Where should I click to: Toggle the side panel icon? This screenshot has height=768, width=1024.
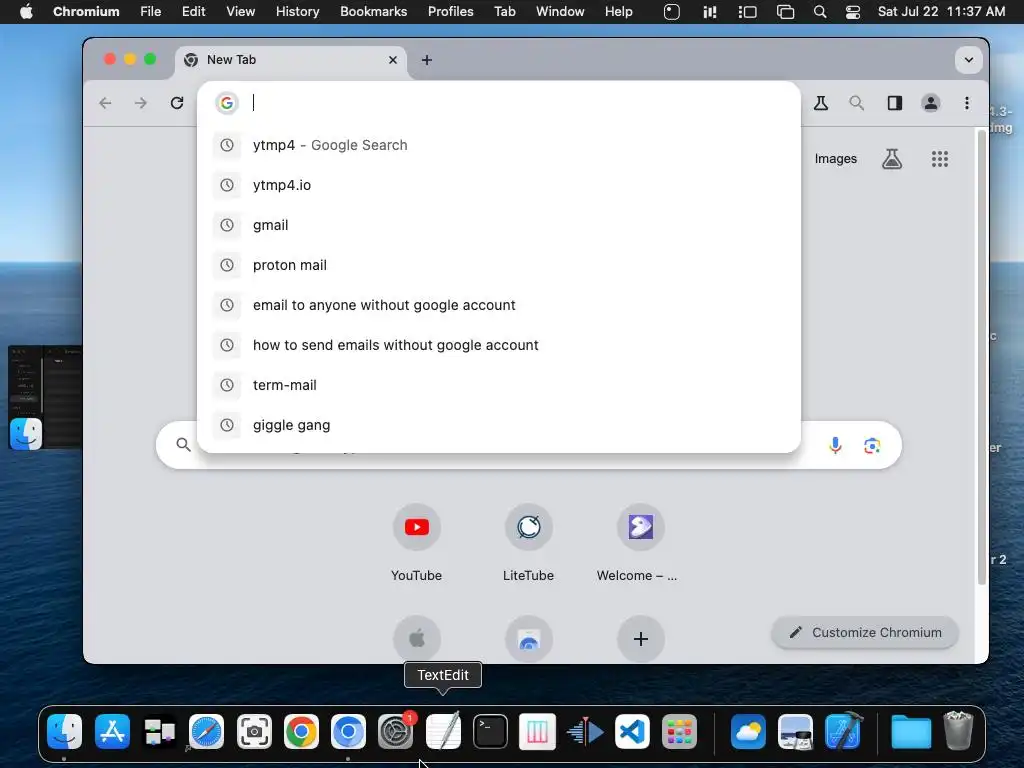(895, 103)
